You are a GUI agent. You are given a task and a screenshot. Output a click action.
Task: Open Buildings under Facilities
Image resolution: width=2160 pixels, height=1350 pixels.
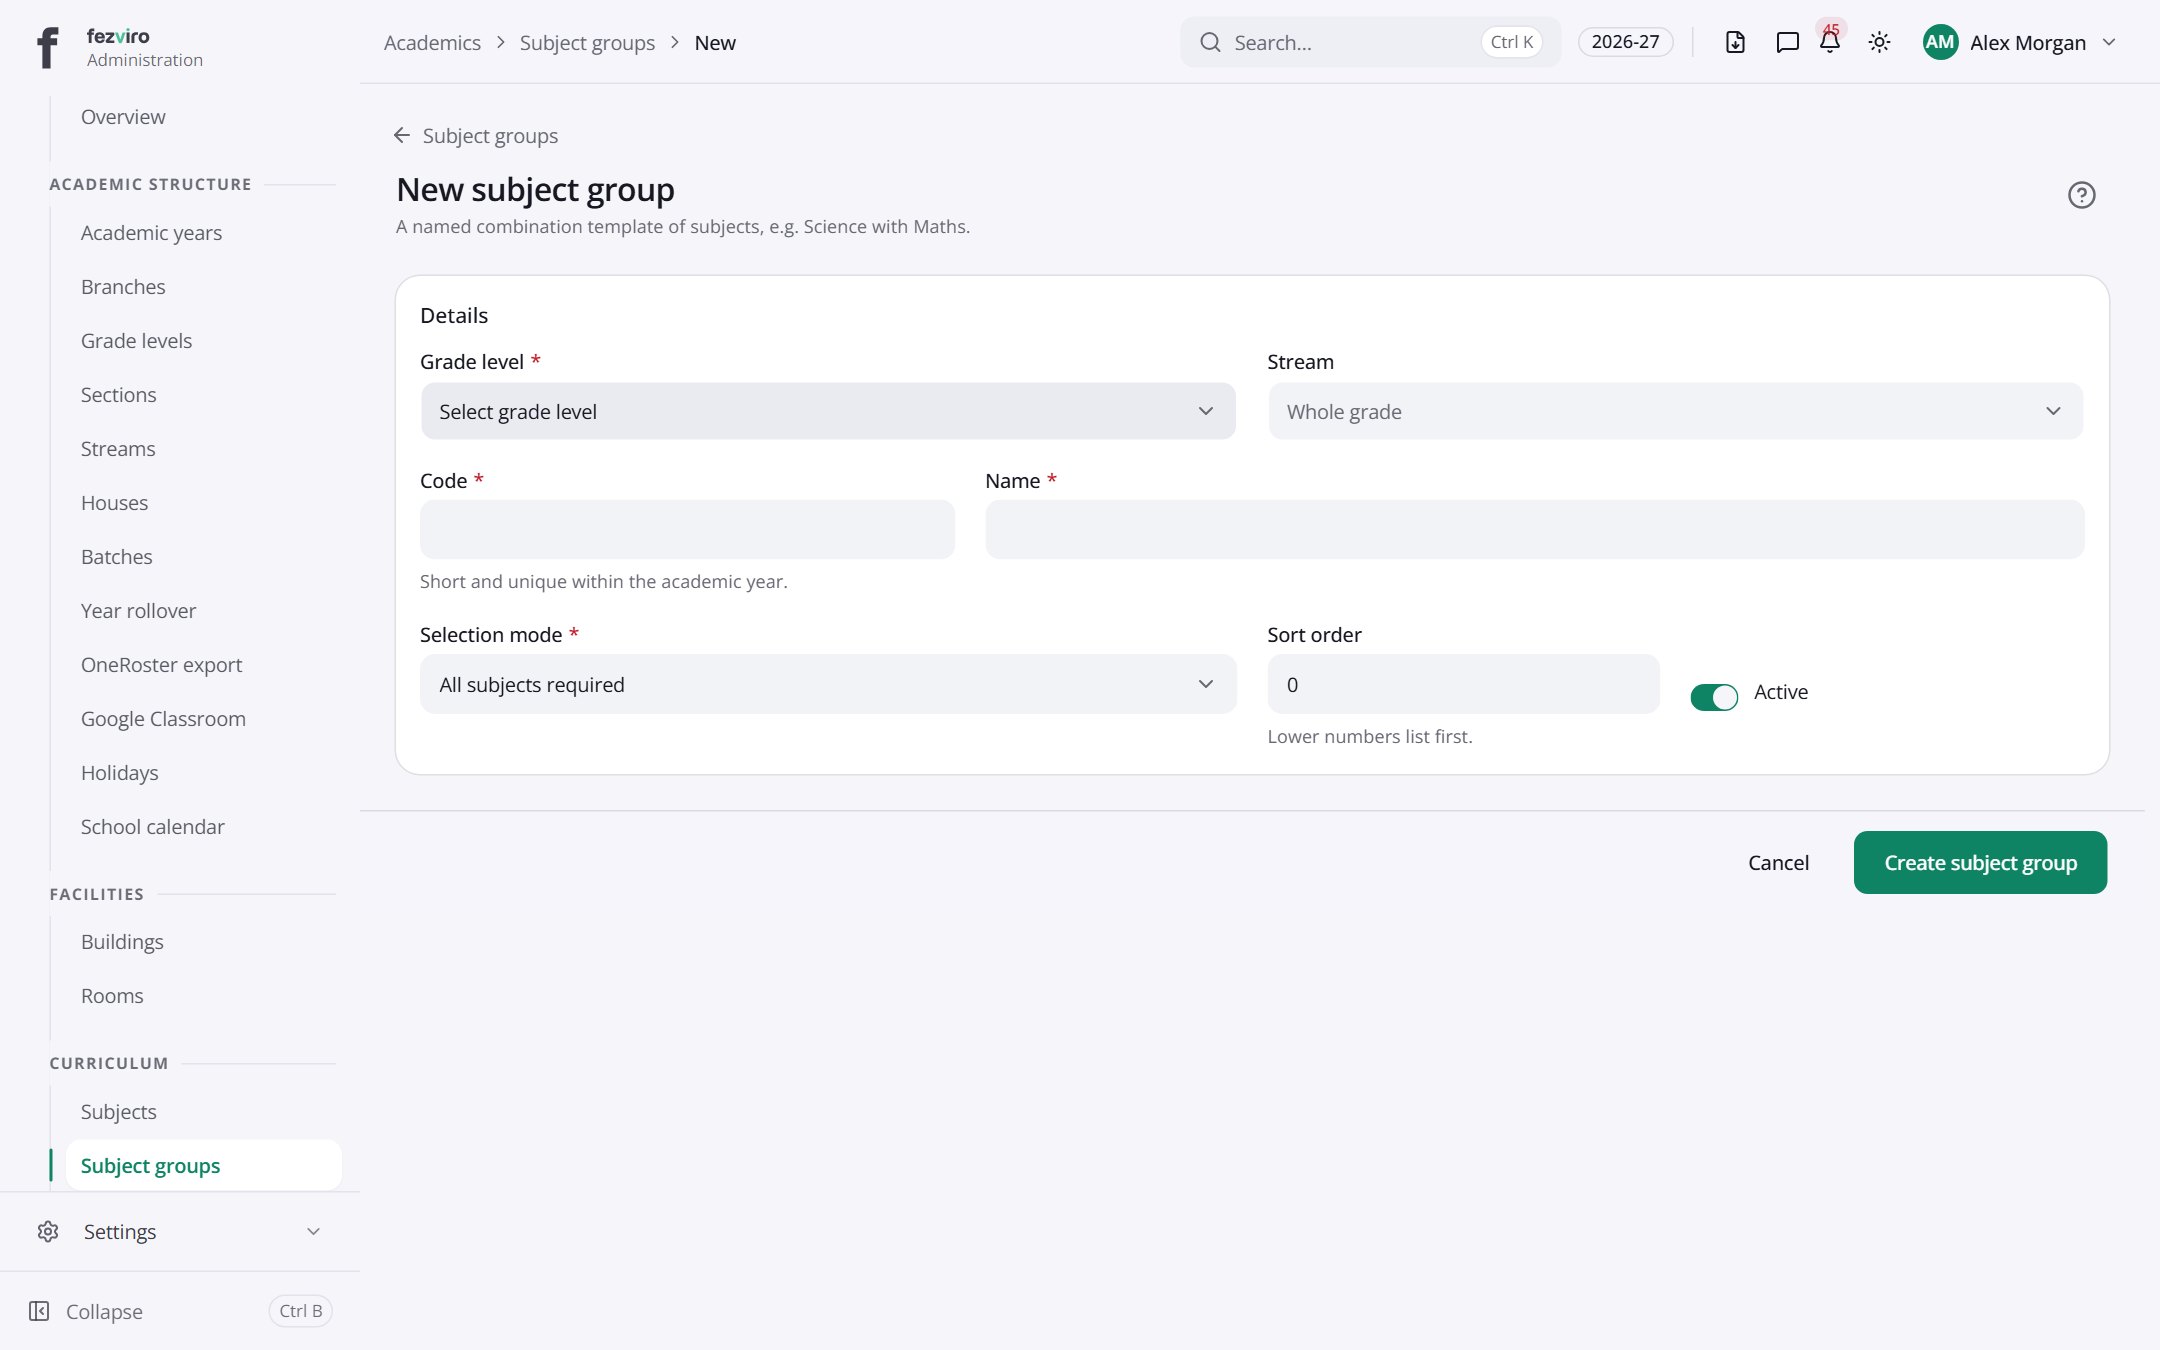point(122,942)
